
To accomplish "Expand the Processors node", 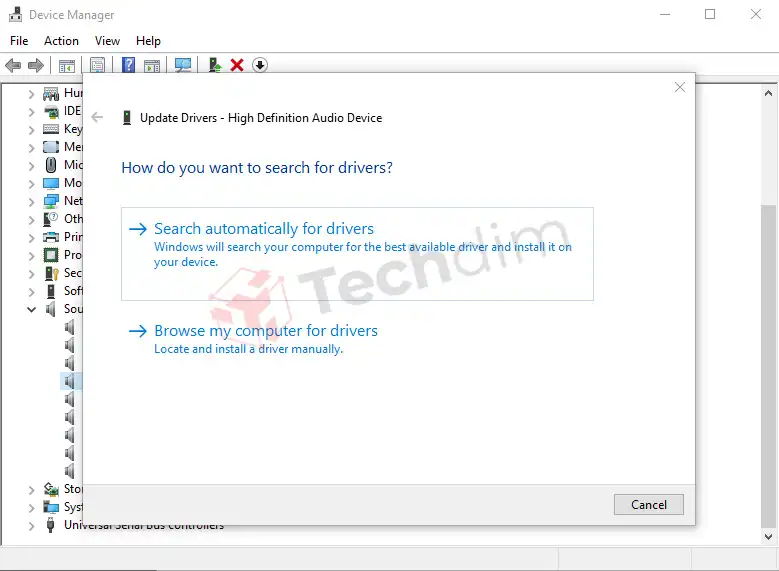I will pos(31,255).
